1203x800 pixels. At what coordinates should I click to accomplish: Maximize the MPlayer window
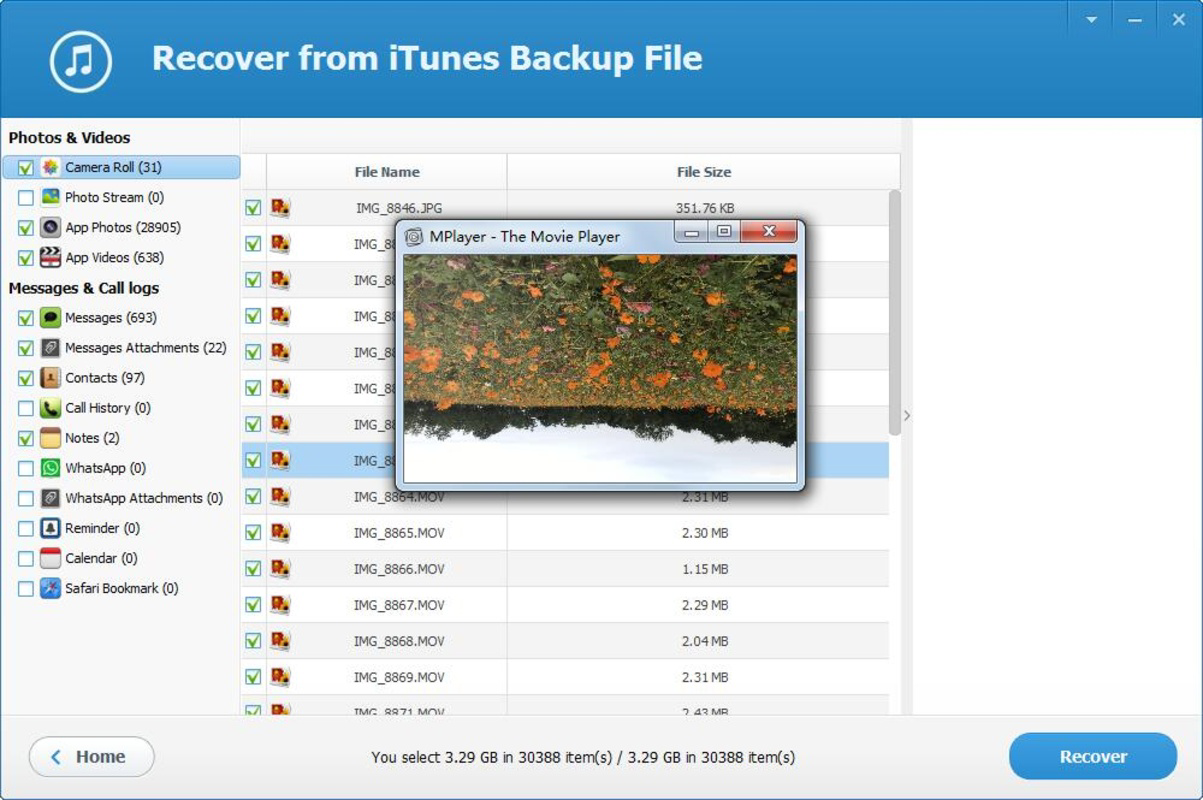point(723,232)
